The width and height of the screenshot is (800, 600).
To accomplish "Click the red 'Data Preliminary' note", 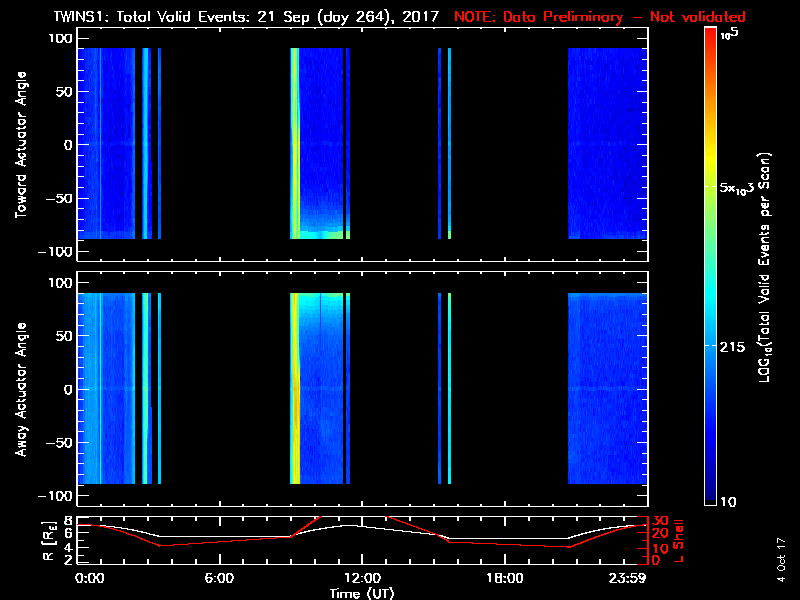I will point(600,17).
